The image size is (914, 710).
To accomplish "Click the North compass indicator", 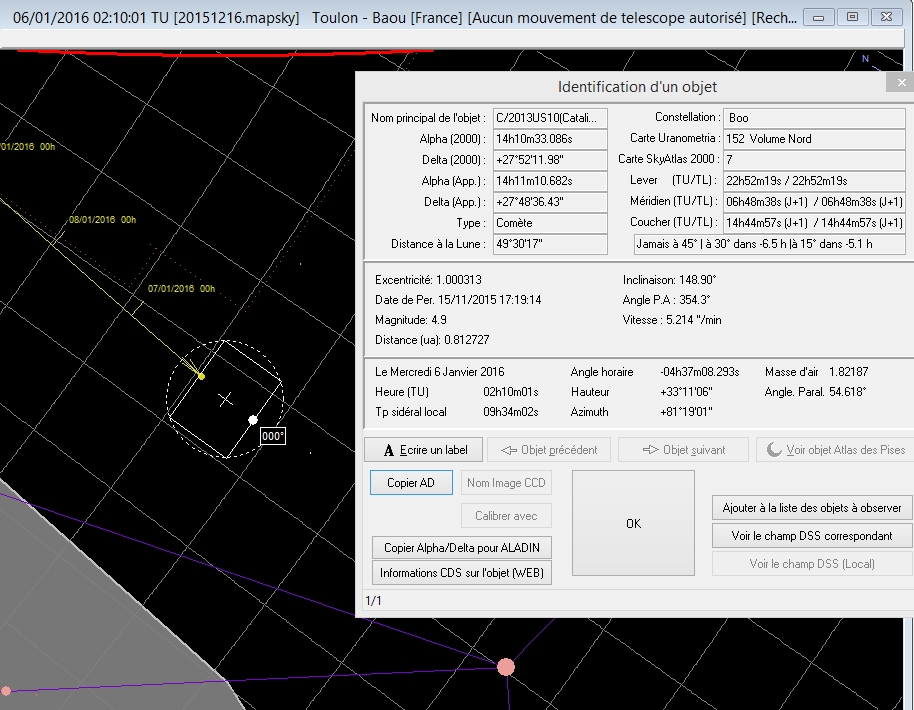I will pos(865,60).
